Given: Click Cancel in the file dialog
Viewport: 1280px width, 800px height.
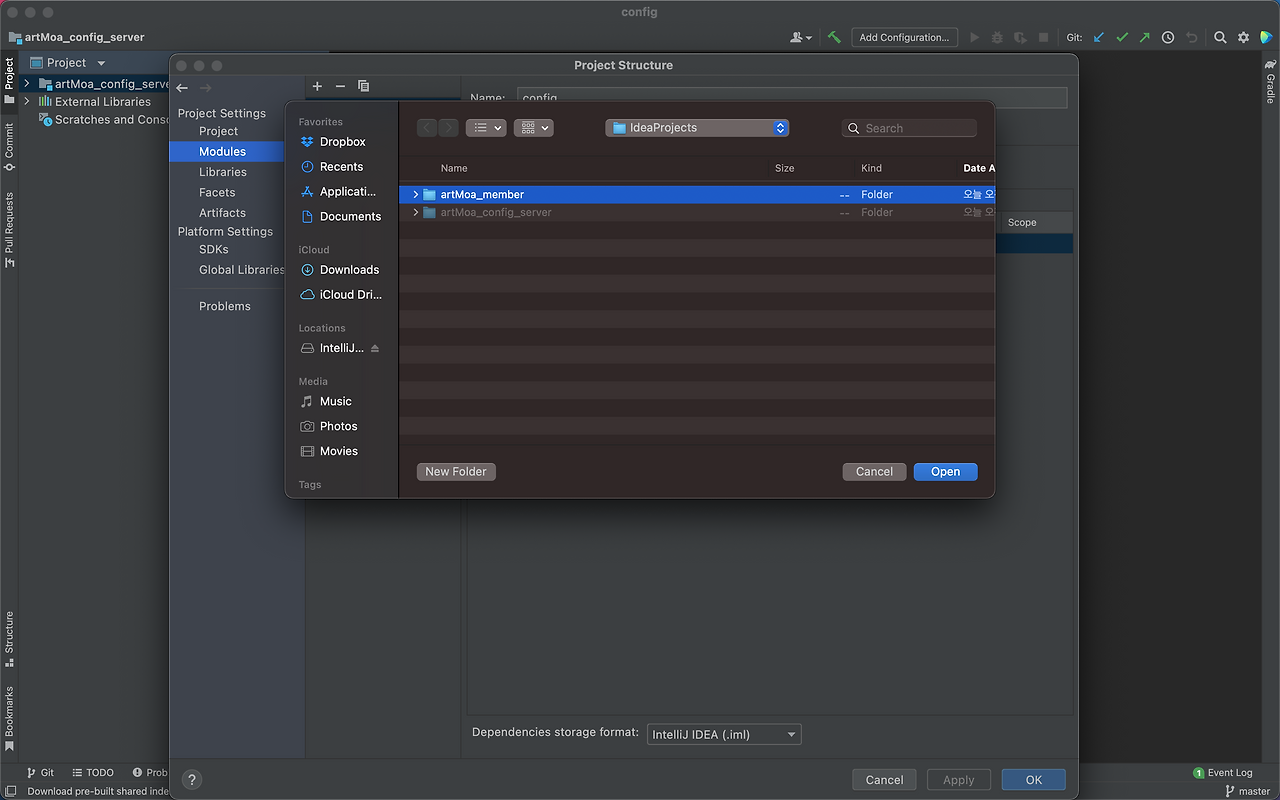Looking at the screenshot, I should [x=874, y=472].
